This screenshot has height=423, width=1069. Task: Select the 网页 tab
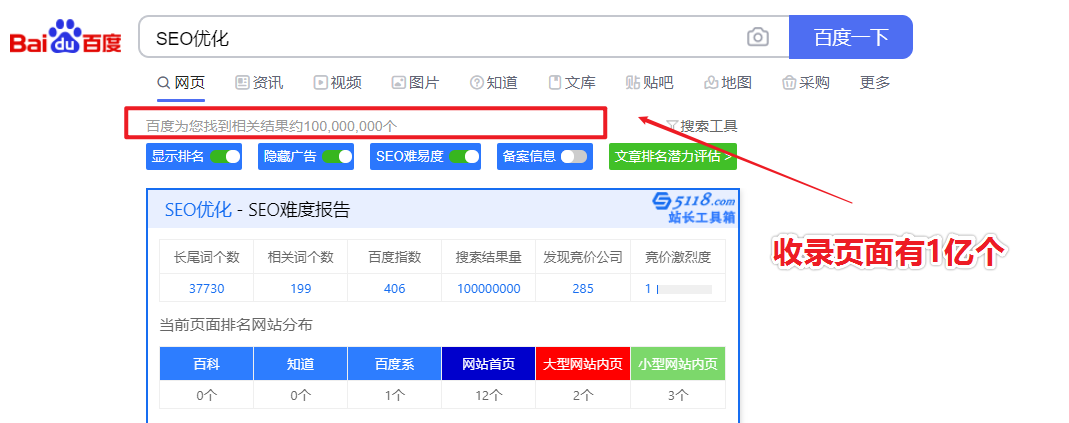181,83
